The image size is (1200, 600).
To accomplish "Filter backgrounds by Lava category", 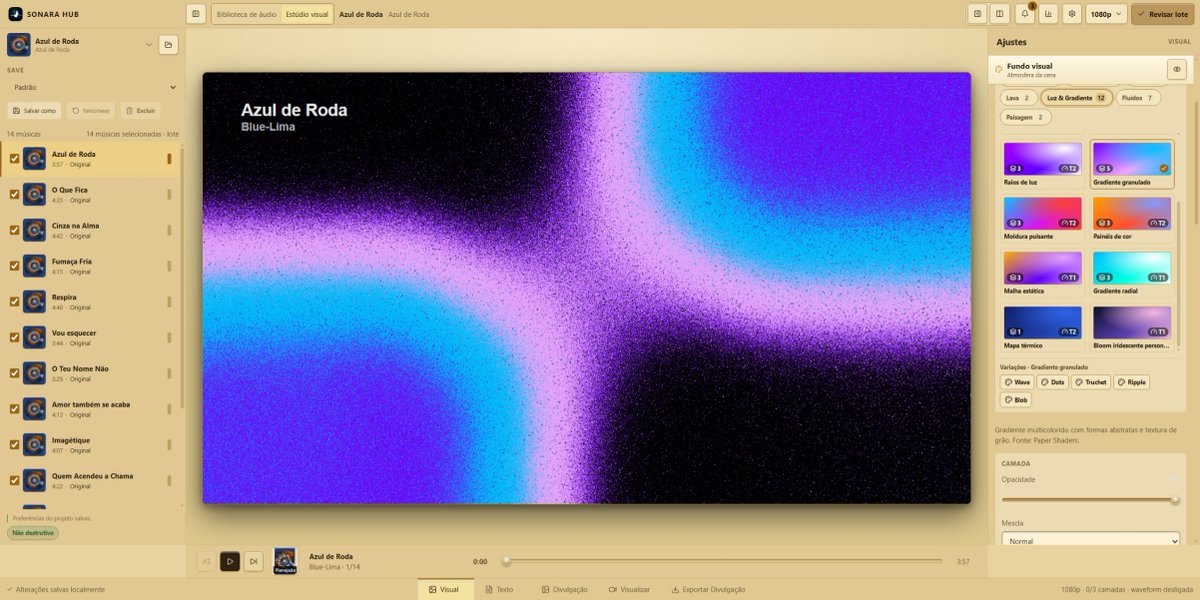I will point(1018,98).
